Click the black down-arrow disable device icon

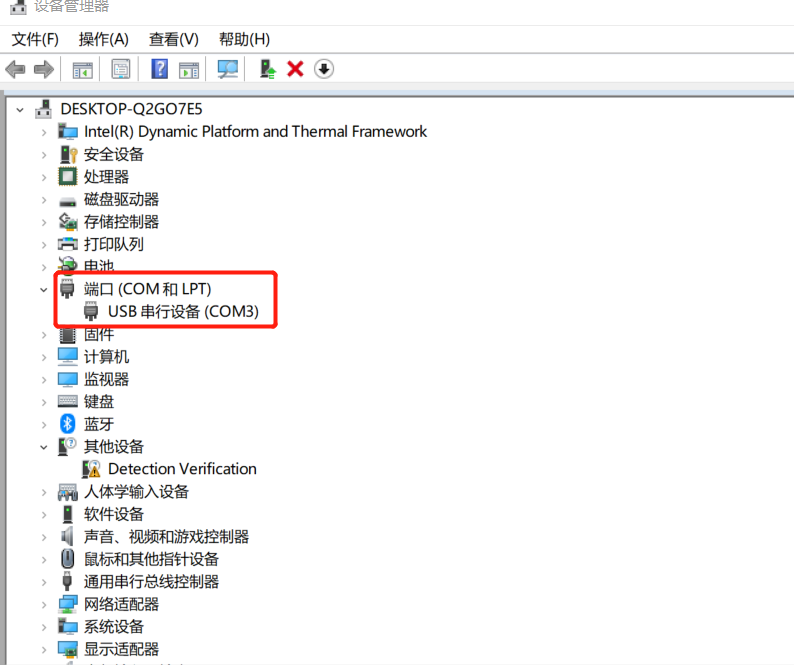[x=324, y=69]
